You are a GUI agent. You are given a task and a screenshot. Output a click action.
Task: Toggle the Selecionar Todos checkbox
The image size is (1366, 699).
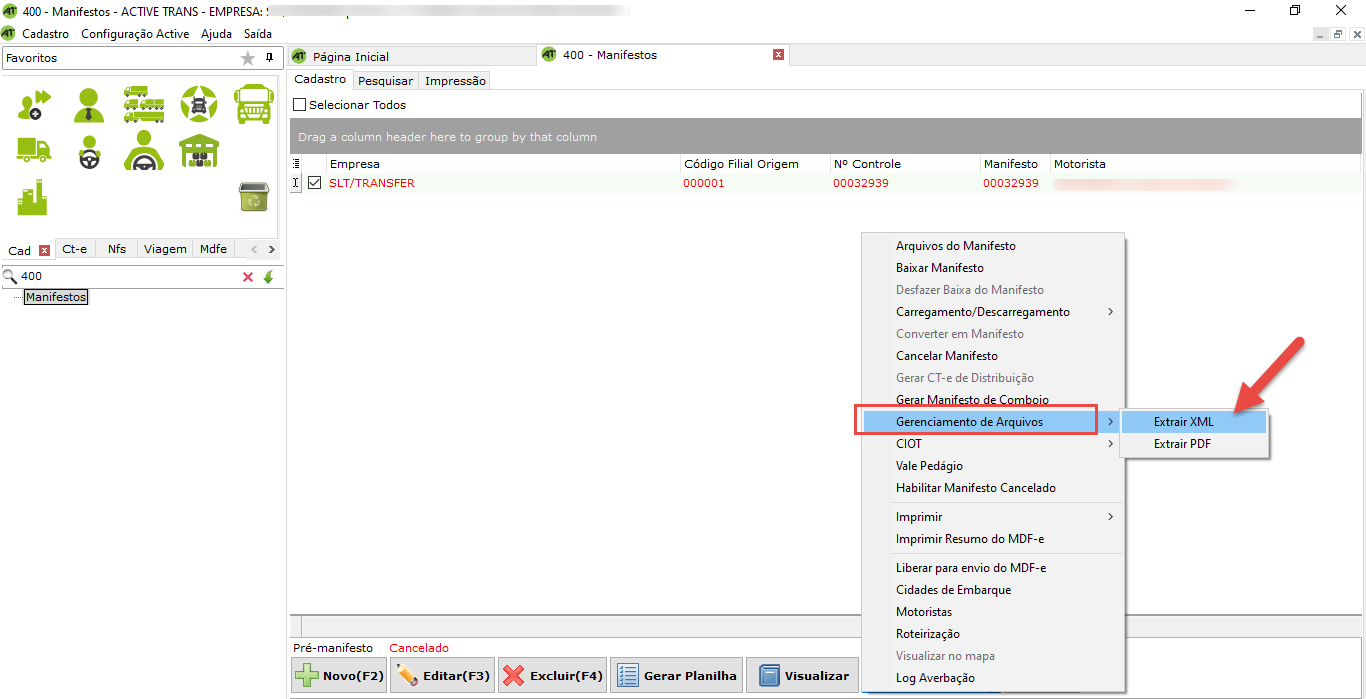(299, 105)
